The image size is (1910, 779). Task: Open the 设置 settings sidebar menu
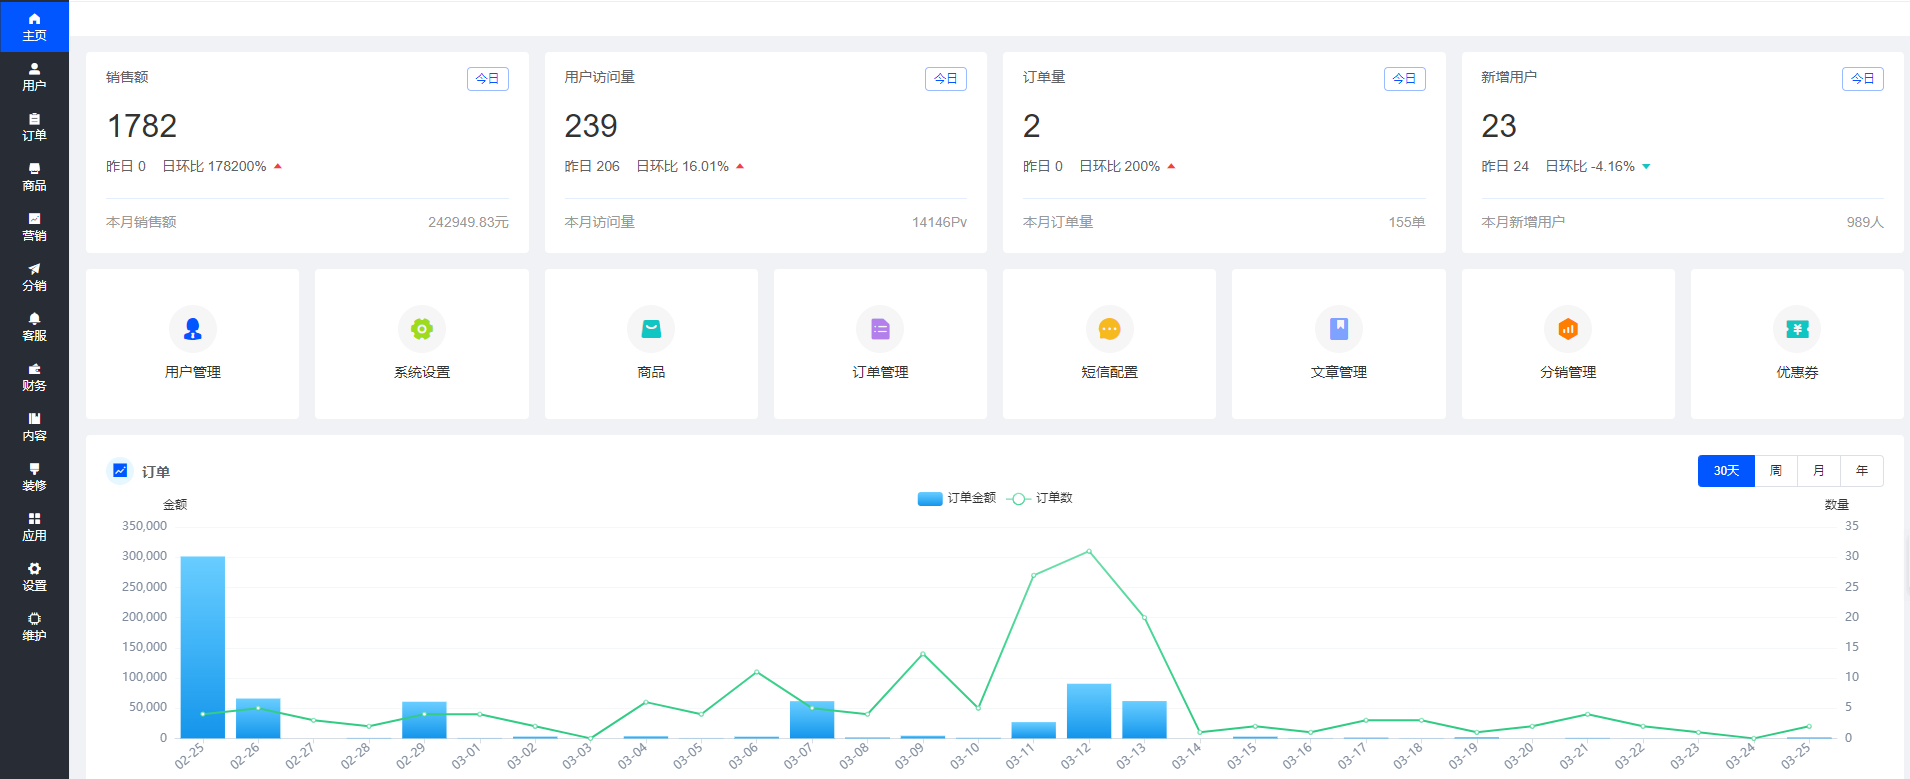(x=34, y=577)
